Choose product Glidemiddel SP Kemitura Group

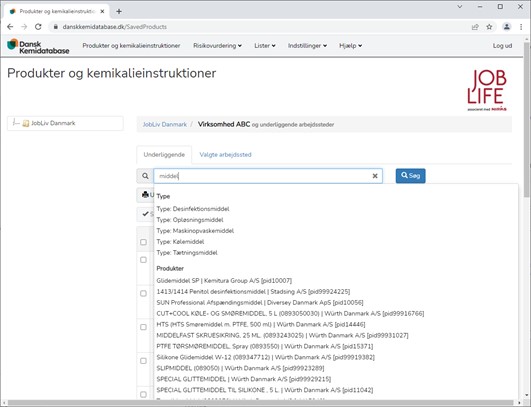[x=224, y=281]
